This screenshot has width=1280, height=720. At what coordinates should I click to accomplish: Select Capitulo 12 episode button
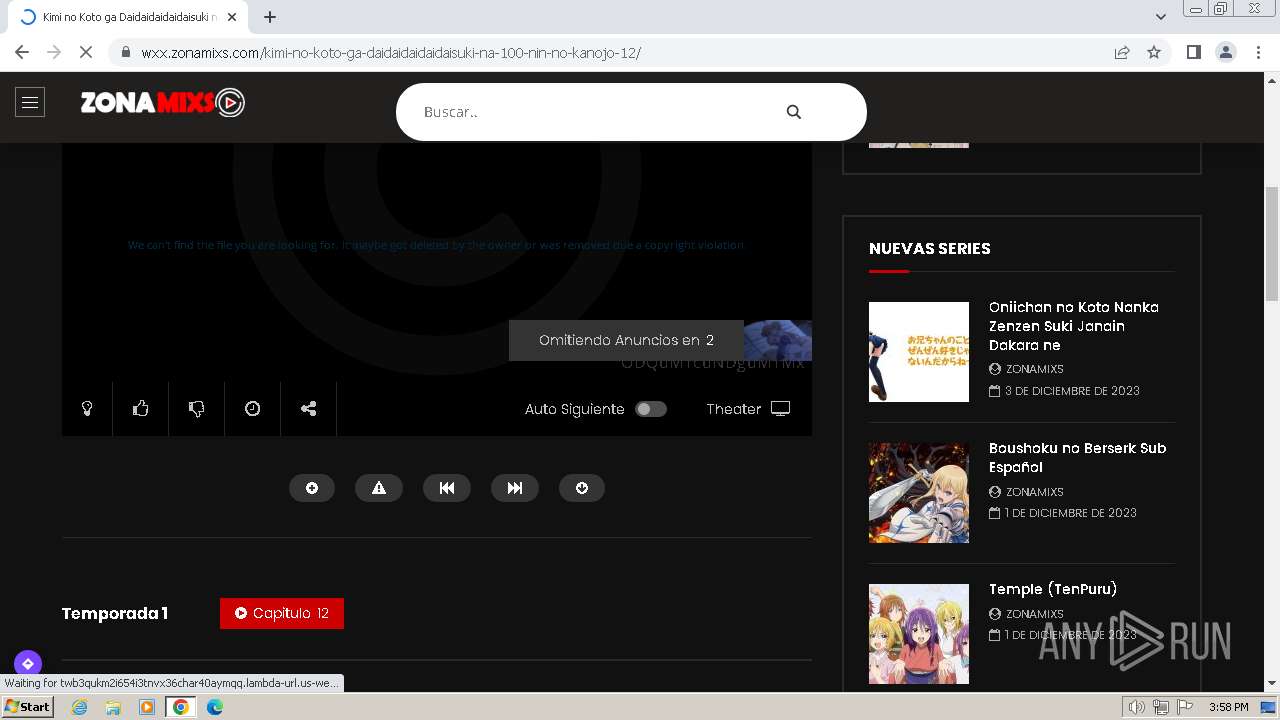[x=282, y=613]
